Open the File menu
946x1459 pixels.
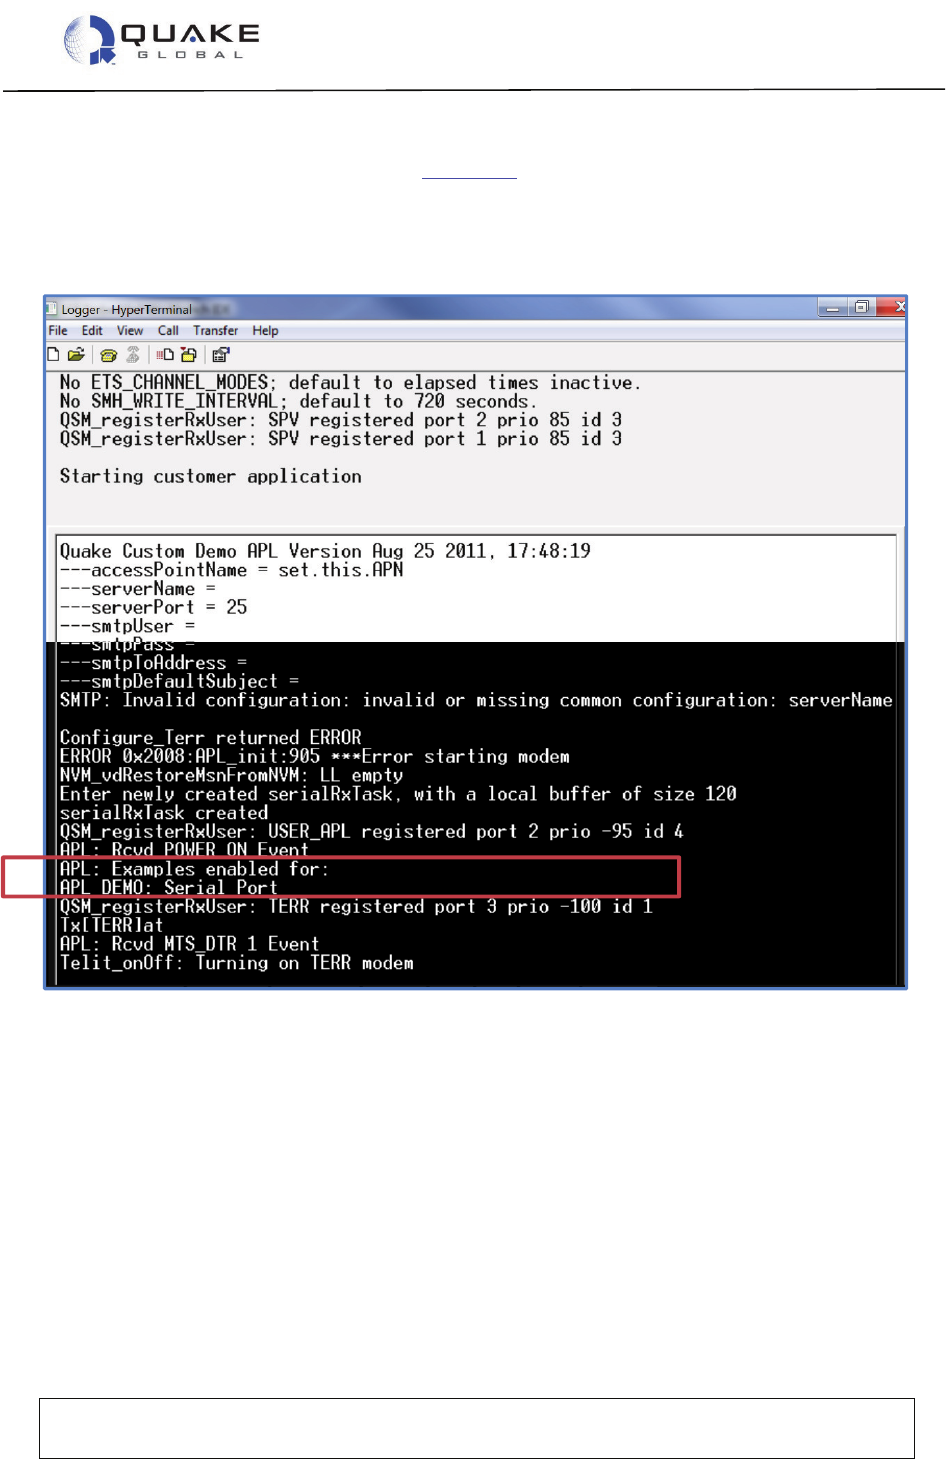[x=58, y=331]
